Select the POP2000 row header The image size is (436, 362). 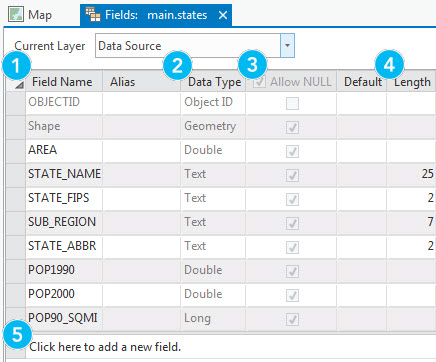pos(15,295)
